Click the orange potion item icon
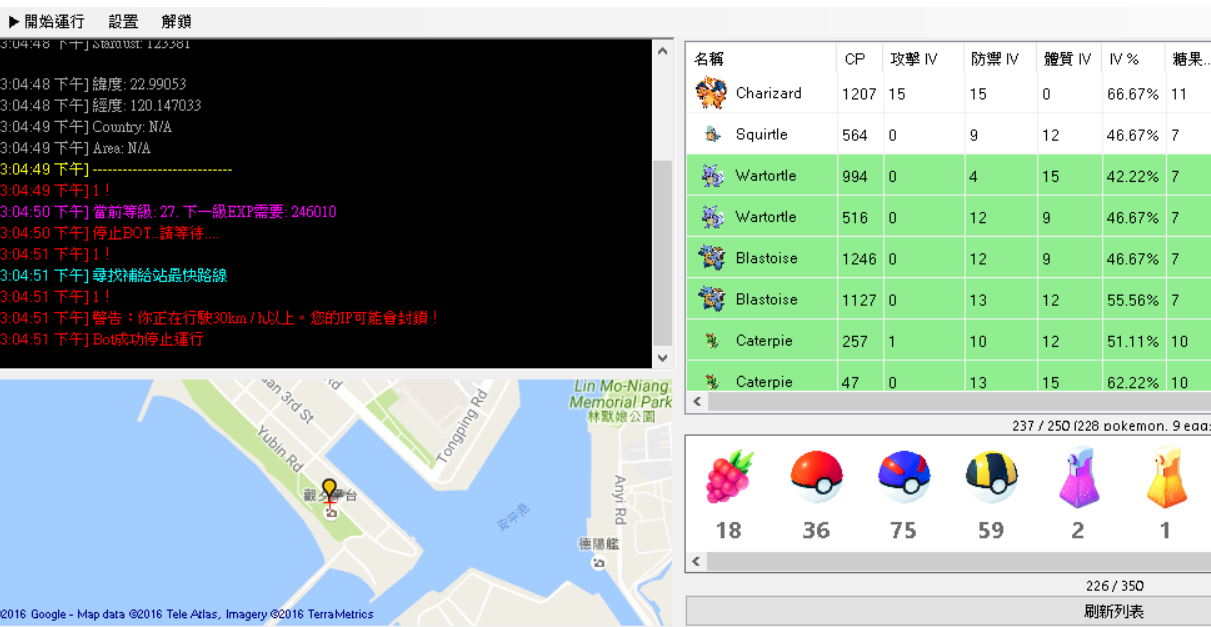 (1165, 477)
